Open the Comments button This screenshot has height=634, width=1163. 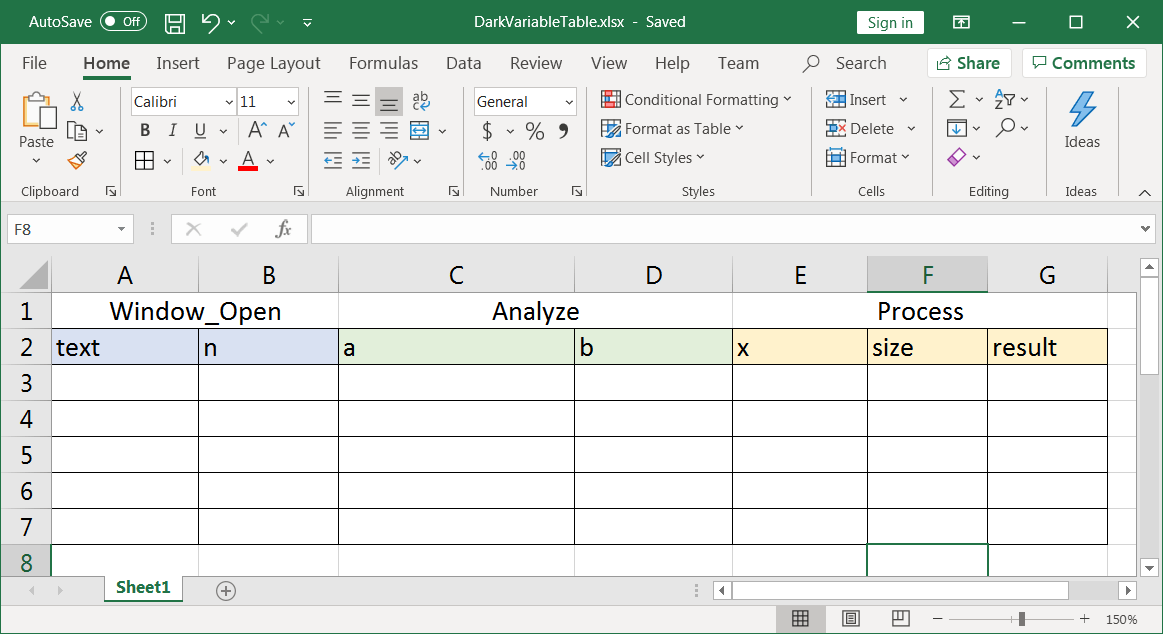click(x=1084, y=63)
